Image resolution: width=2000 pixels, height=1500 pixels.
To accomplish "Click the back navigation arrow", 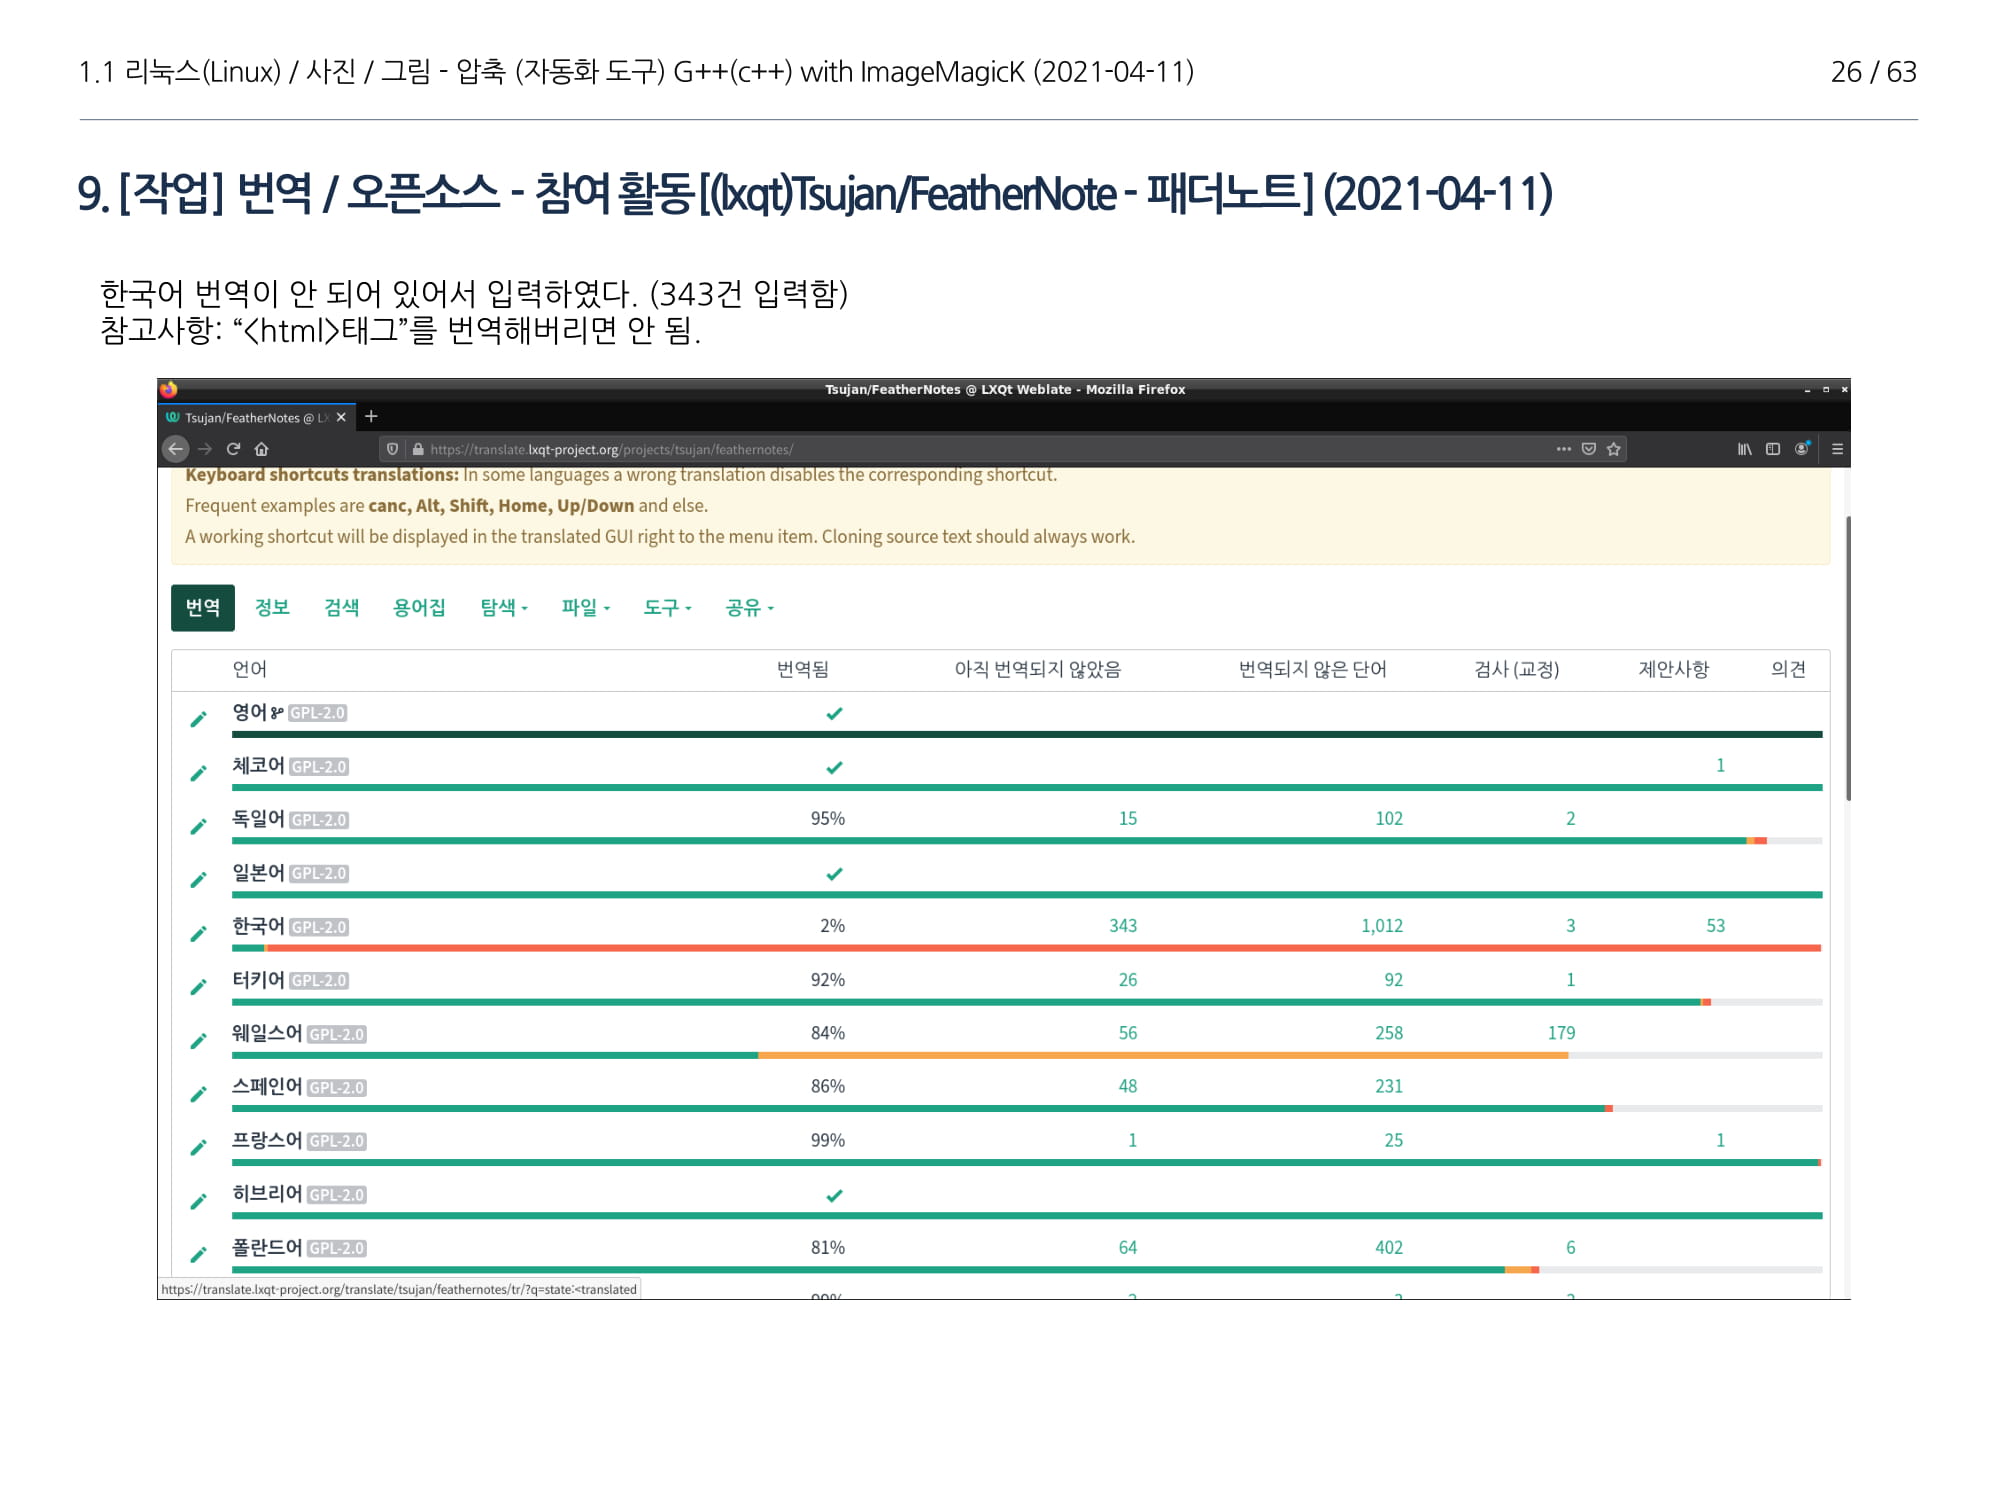I will pos(176,449).
